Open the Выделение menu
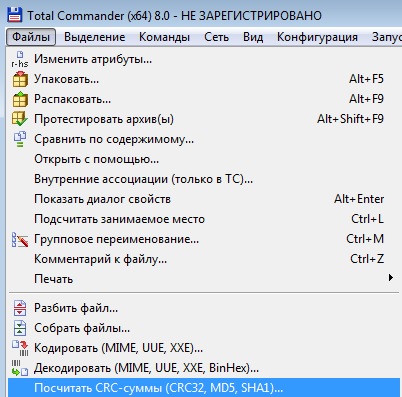Viewport: 402px width, 397px height. tap(94, 37)
